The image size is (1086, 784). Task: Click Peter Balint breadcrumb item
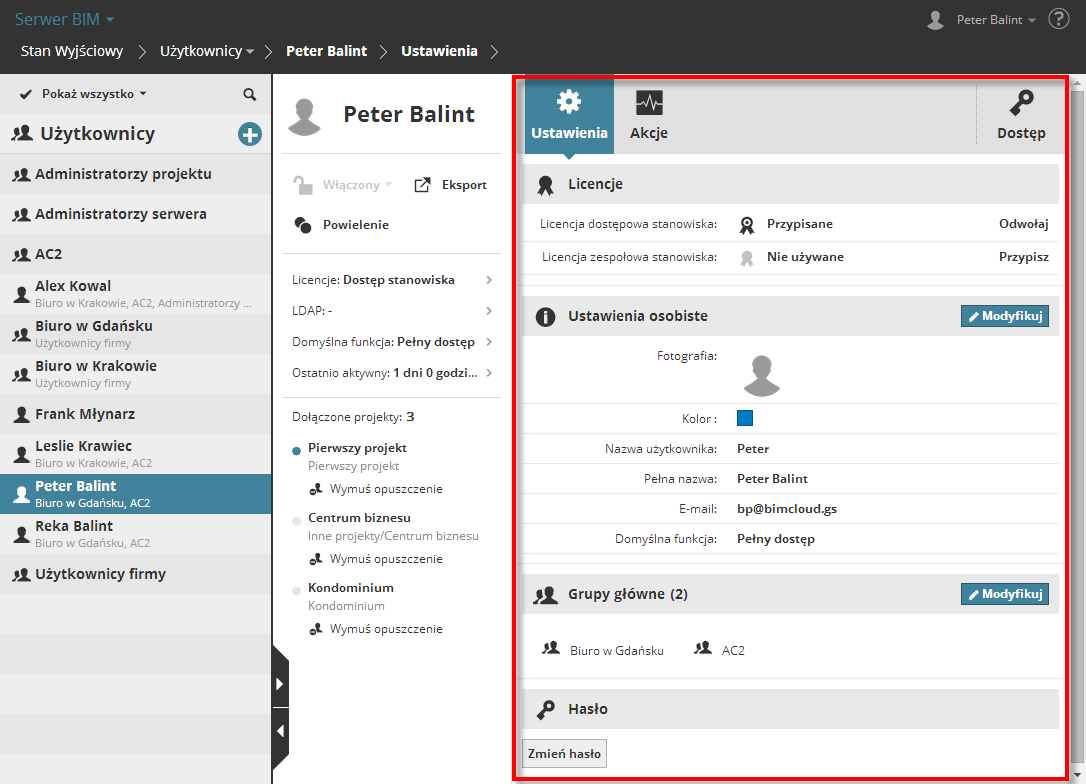click(x=326, y=51)
